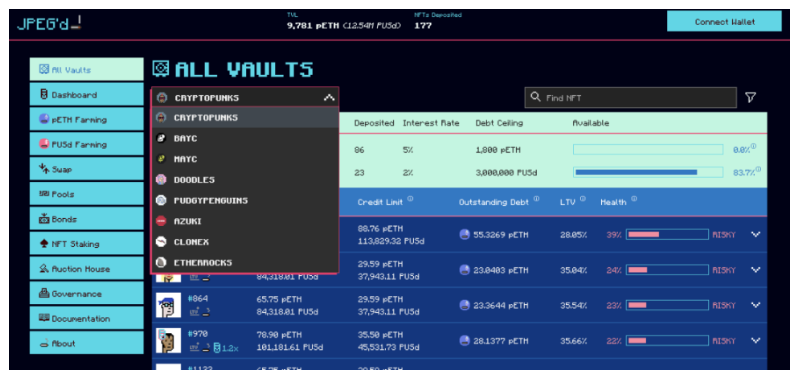Select PUDGYPENGUINS from collection list
The height and width of the screenshot is (373, 797).
pos(245,201)
